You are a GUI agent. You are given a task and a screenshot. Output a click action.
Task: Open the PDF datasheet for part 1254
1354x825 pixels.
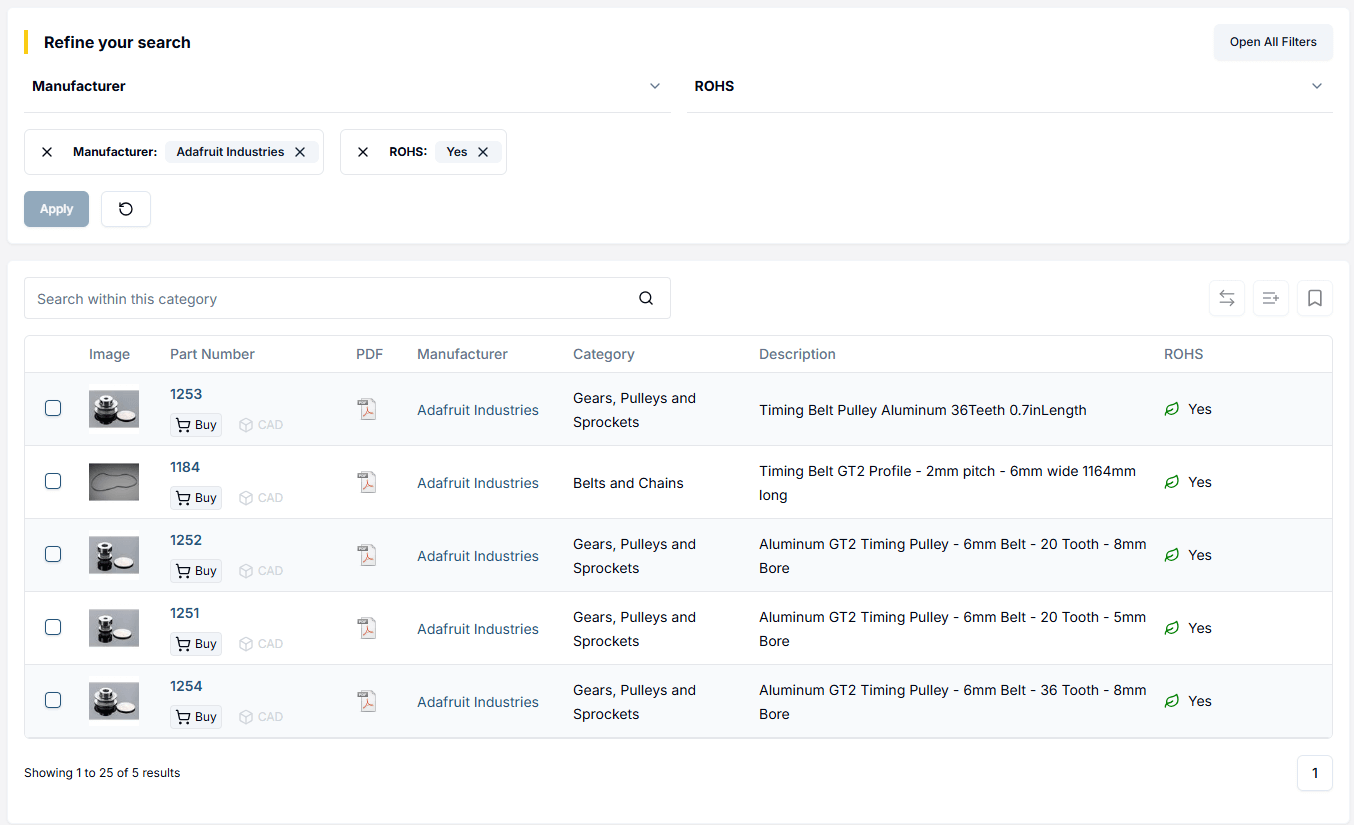click(x=367, y=701)
